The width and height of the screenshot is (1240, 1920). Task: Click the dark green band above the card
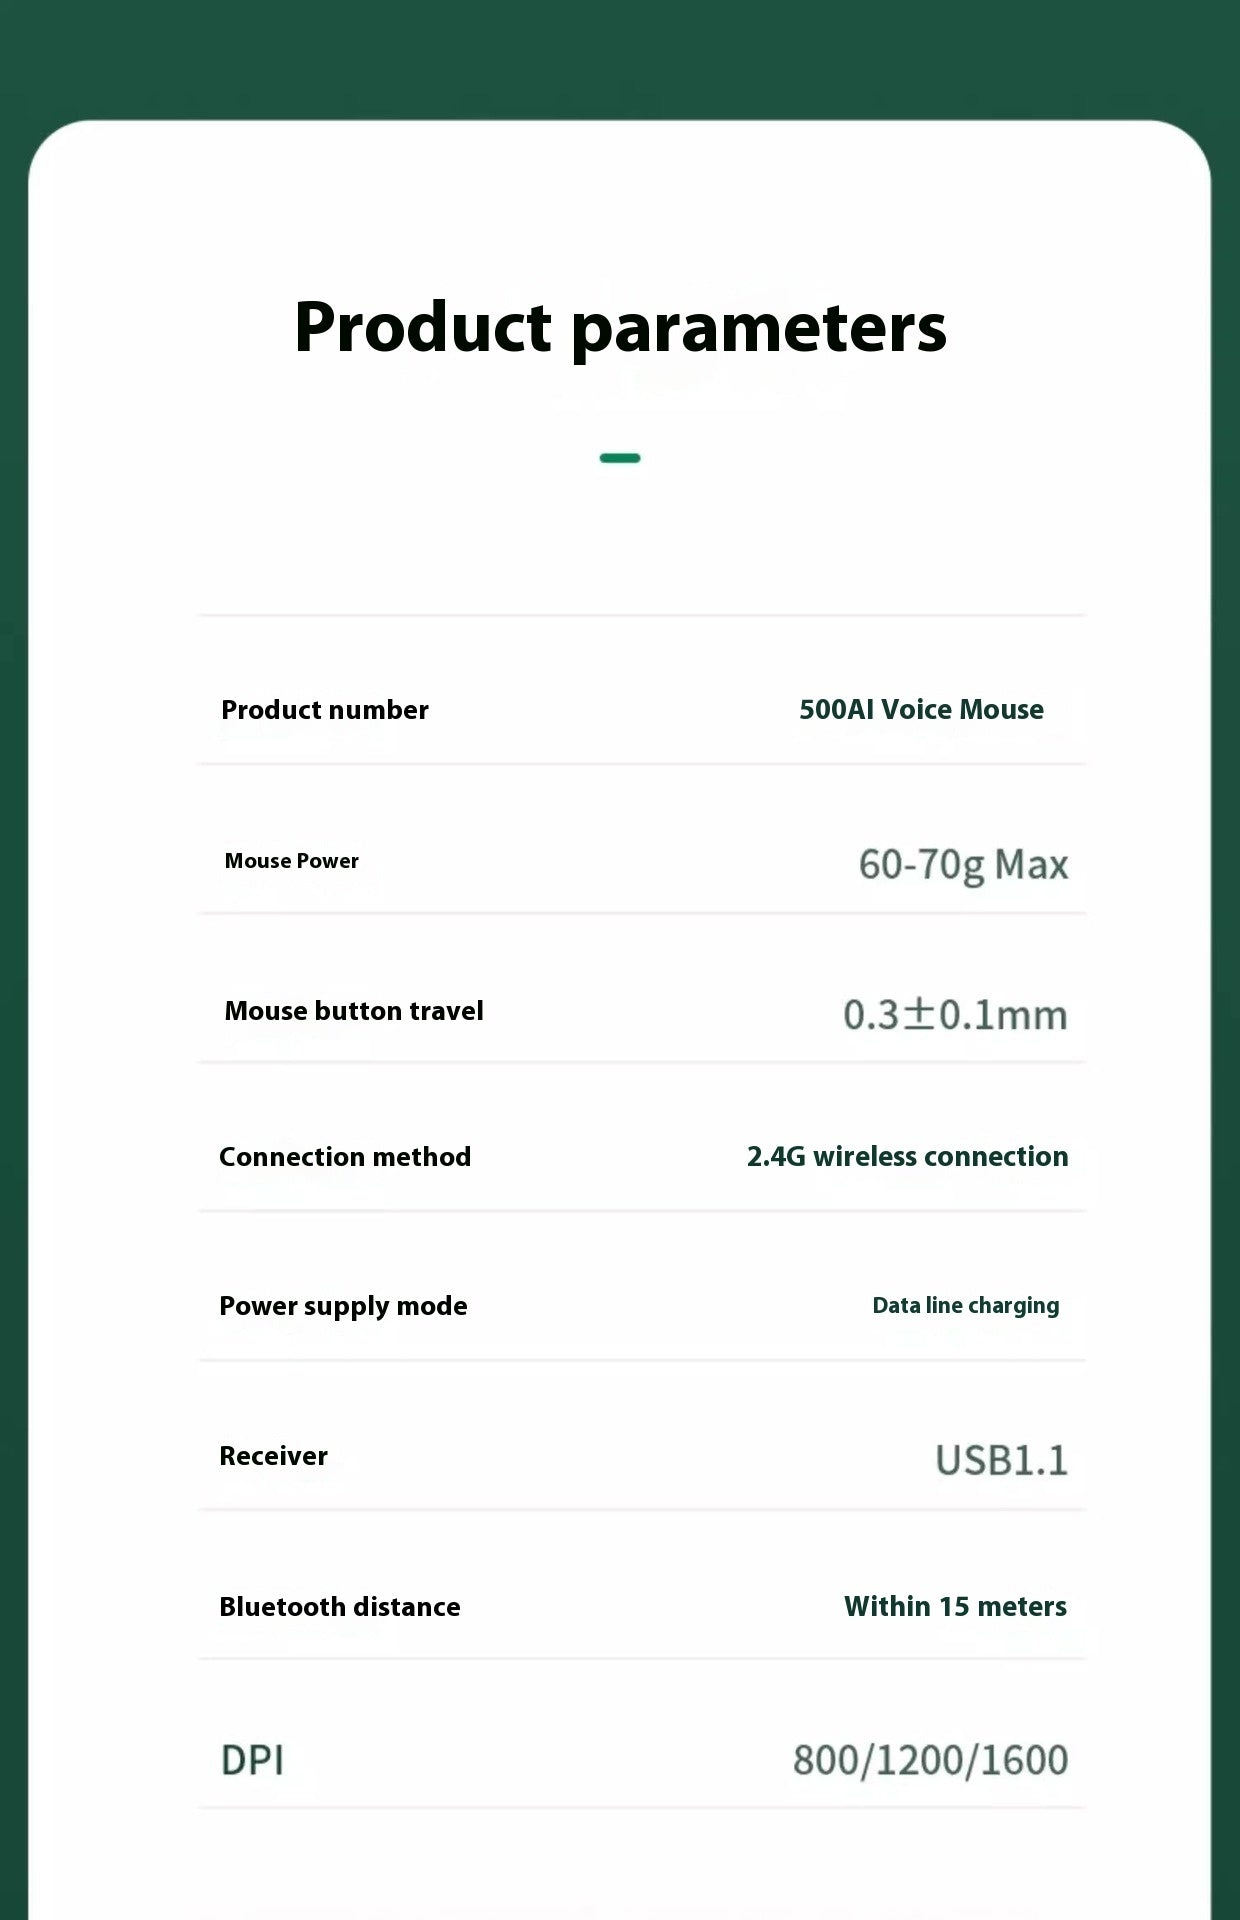click(620, 55)
